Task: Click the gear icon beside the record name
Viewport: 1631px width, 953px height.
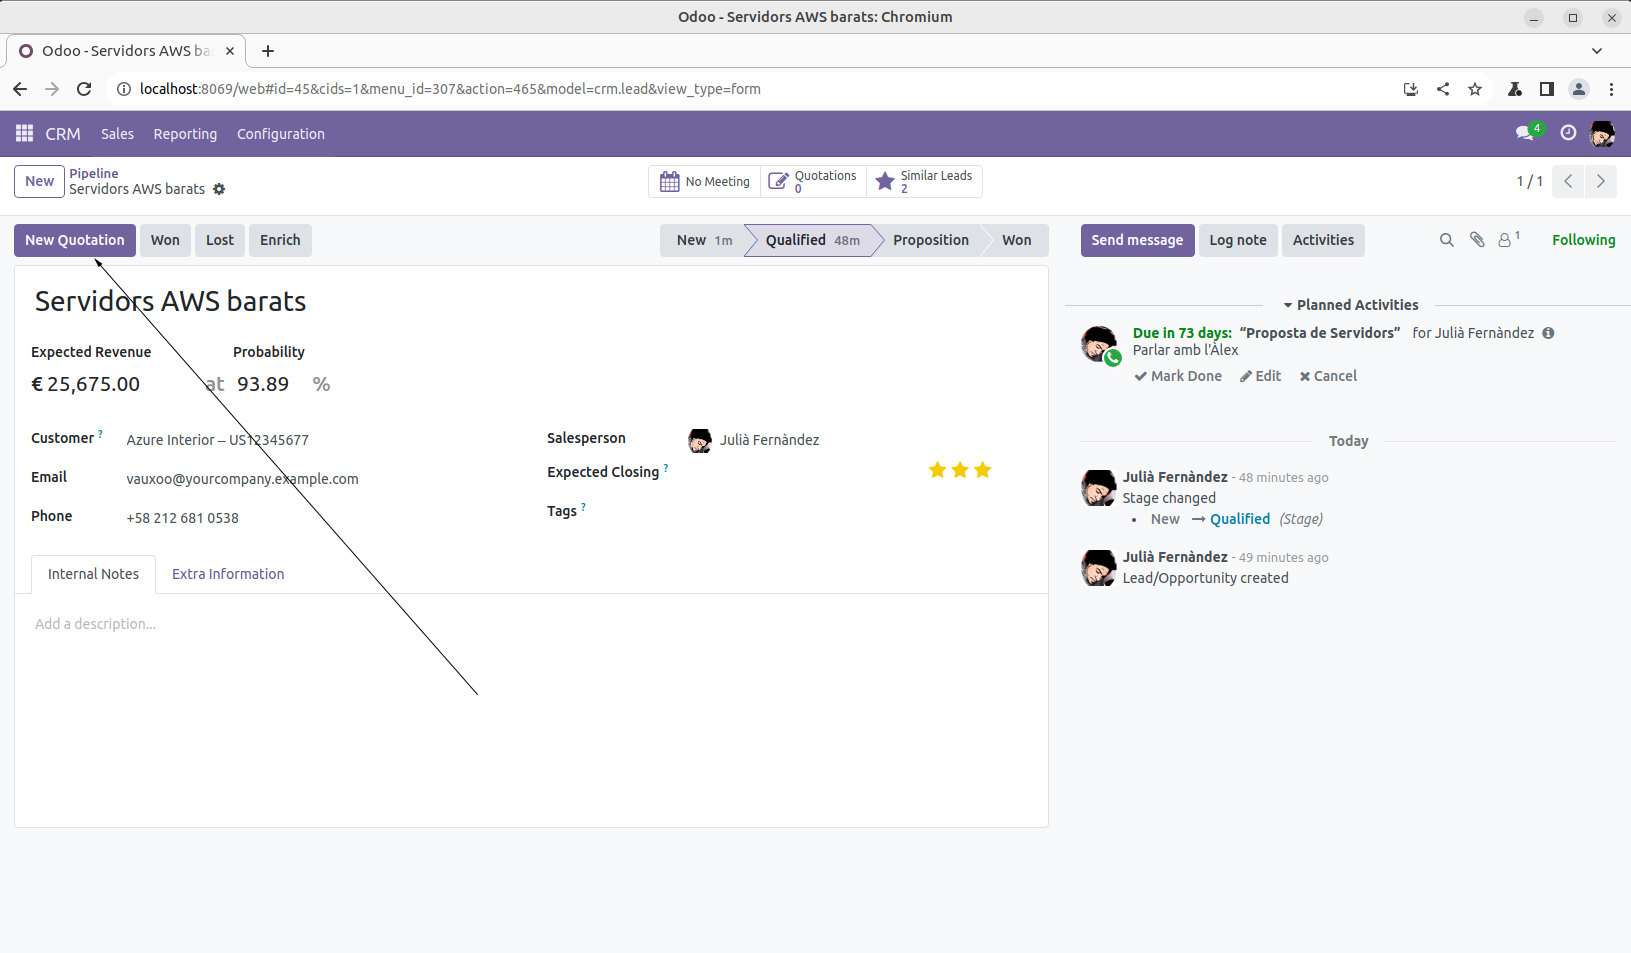Action: [219, 189]
